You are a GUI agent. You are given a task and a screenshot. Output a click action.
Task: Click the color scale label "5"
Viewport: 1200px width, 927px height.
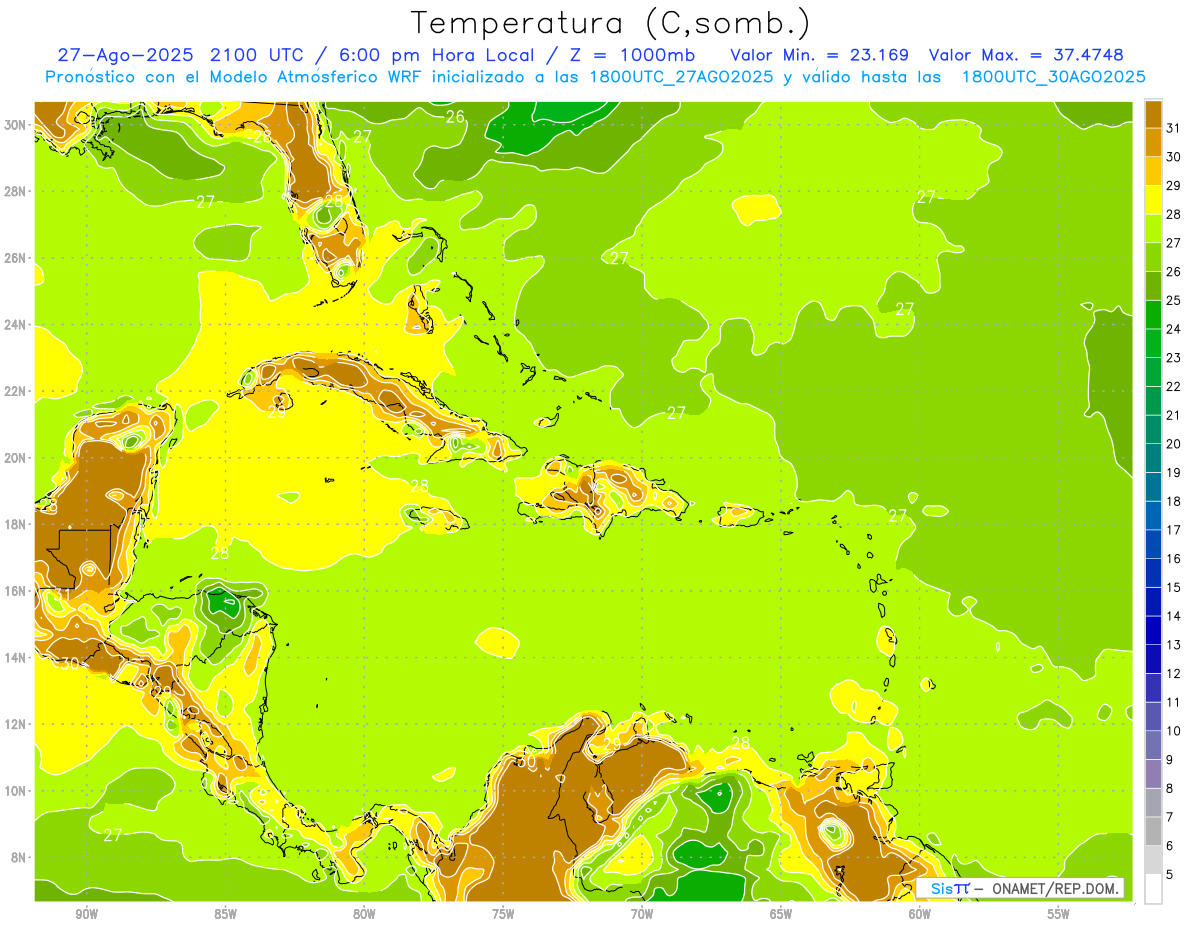click(x=1170, y=874)
